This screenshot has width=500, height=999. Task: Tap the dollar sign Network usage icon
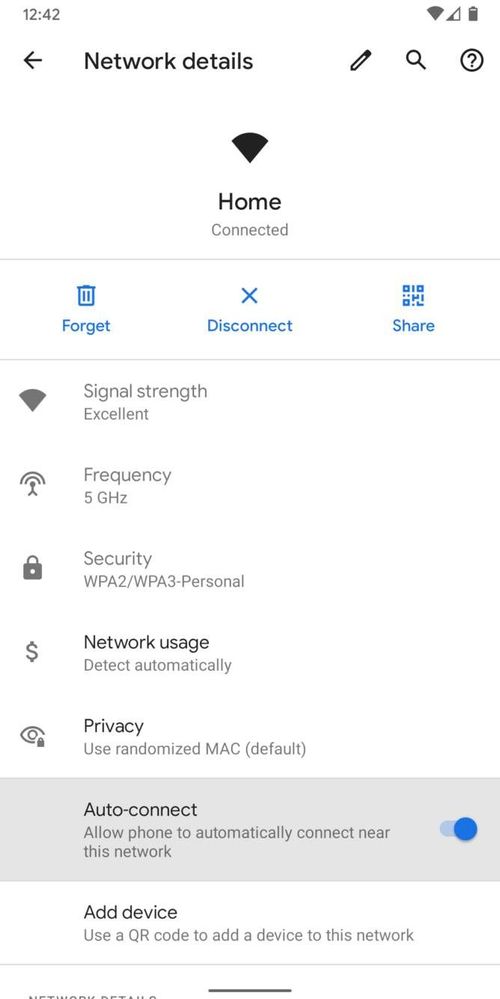pos(32,652)
